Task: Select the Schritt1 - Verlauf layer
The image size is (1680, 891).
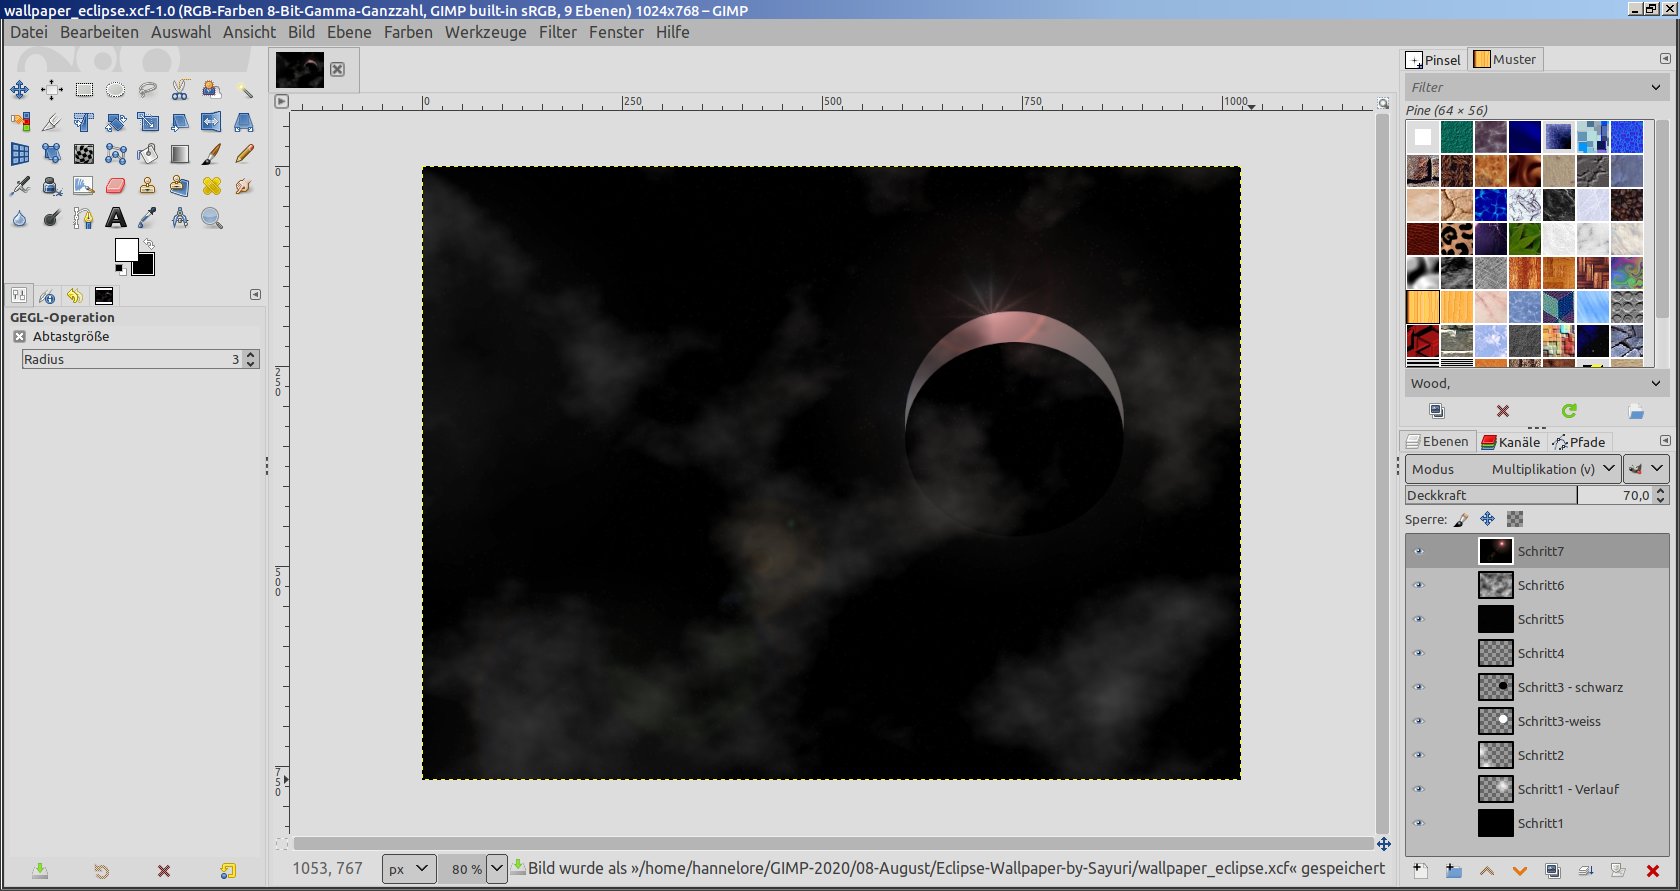Action: (x=1567, y=789)
